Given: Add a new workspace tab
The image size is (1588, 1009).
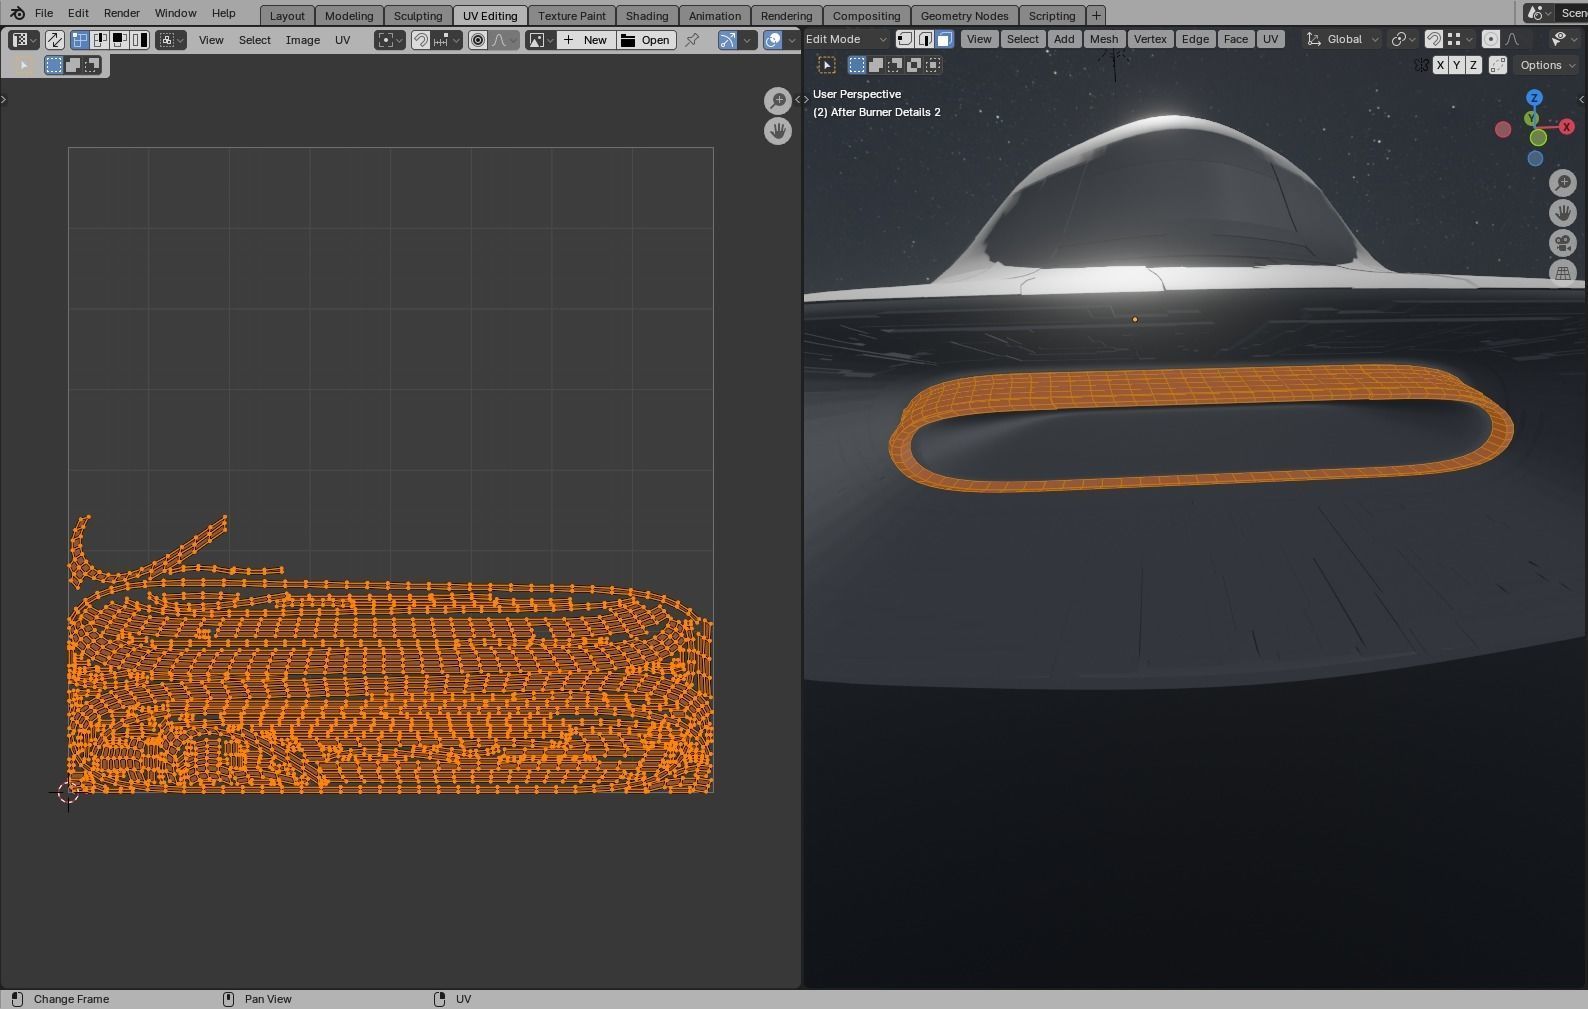Looking at the screenshot, I should pos(1096,15).
